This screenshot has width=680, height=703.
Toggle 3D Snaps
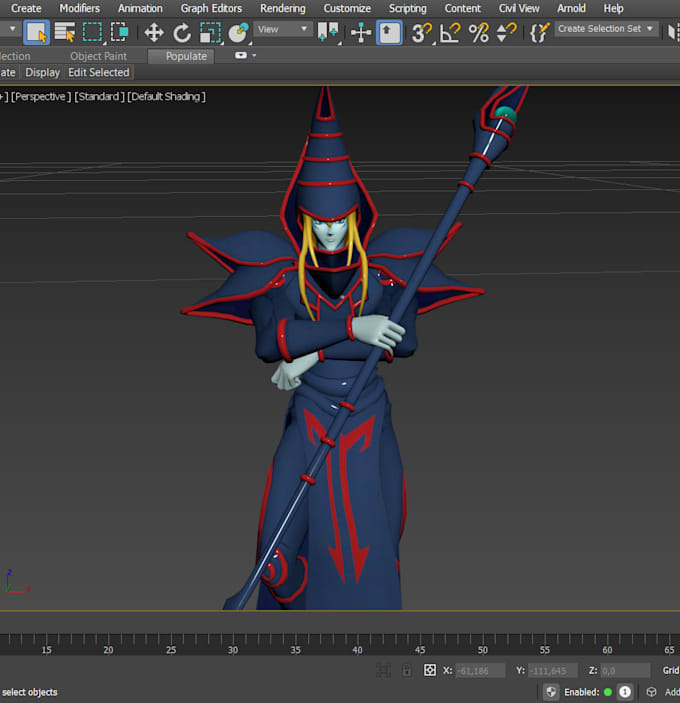(421, 33)
